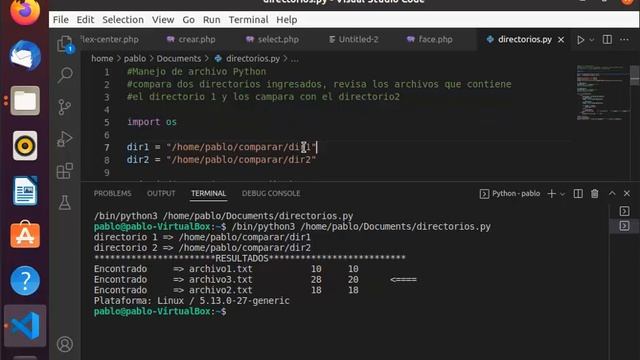640x360 pixels.
Task: Expand the run button dropdown arrow
Action: tap(592, 40)
